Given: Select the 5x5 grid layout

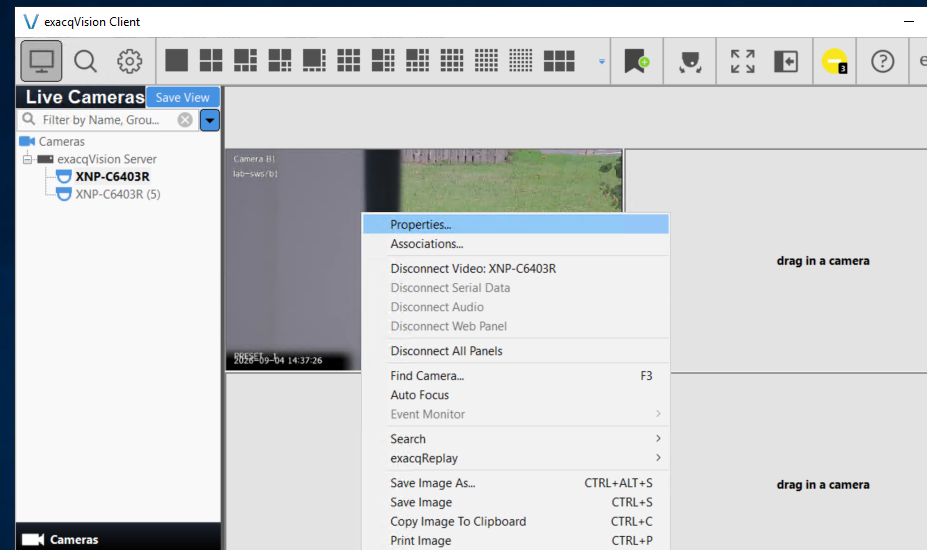Looking at the screenshot, I should tap(486, 60).
